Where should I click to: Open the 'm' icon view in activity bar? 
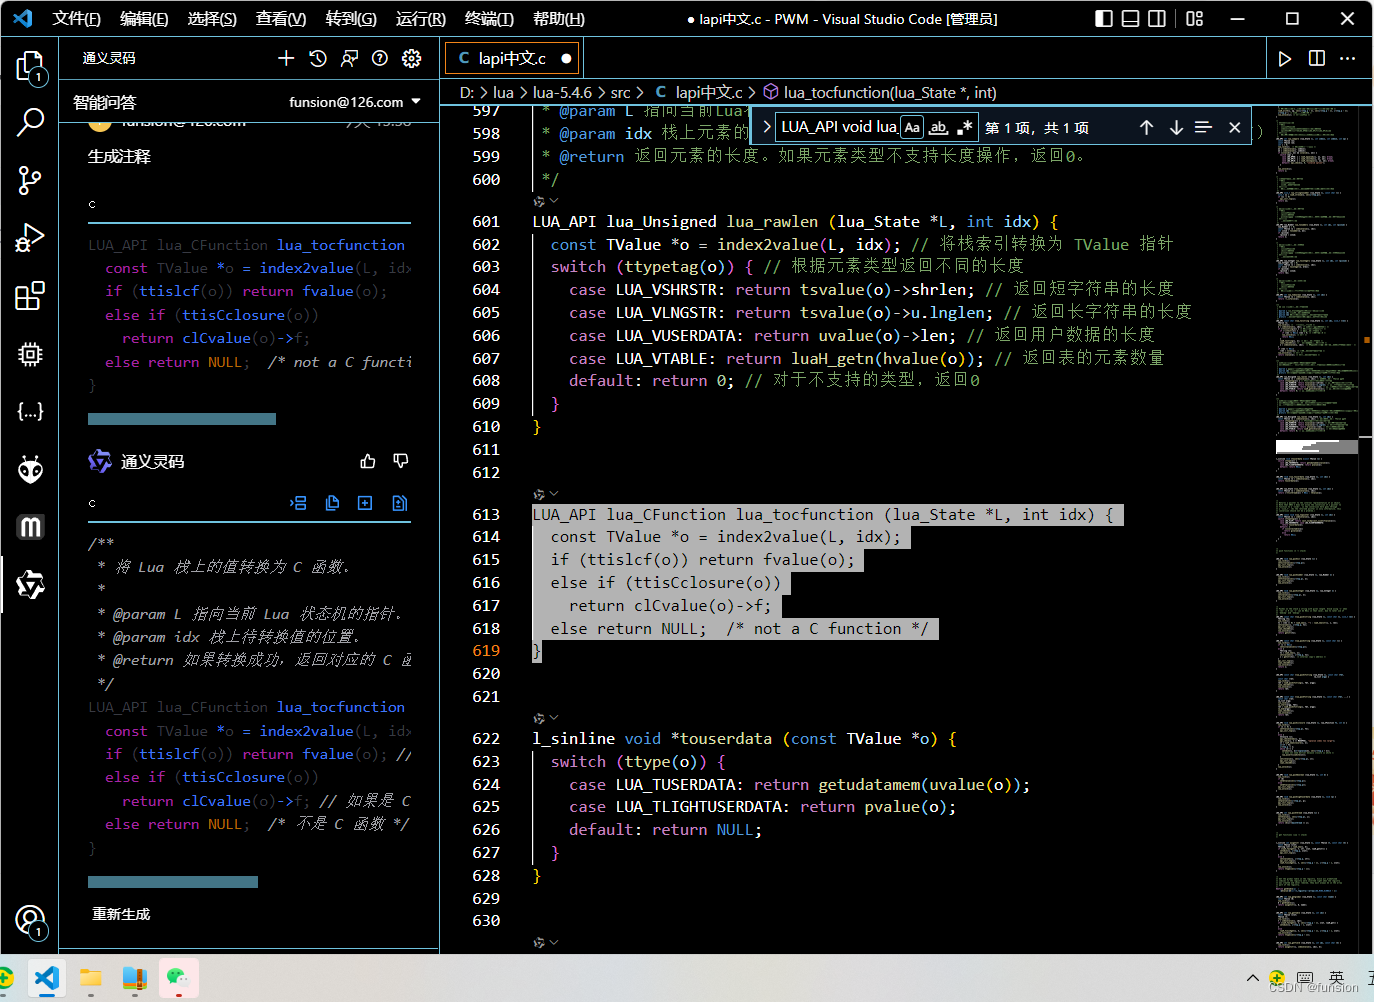(x=30, y=526)
